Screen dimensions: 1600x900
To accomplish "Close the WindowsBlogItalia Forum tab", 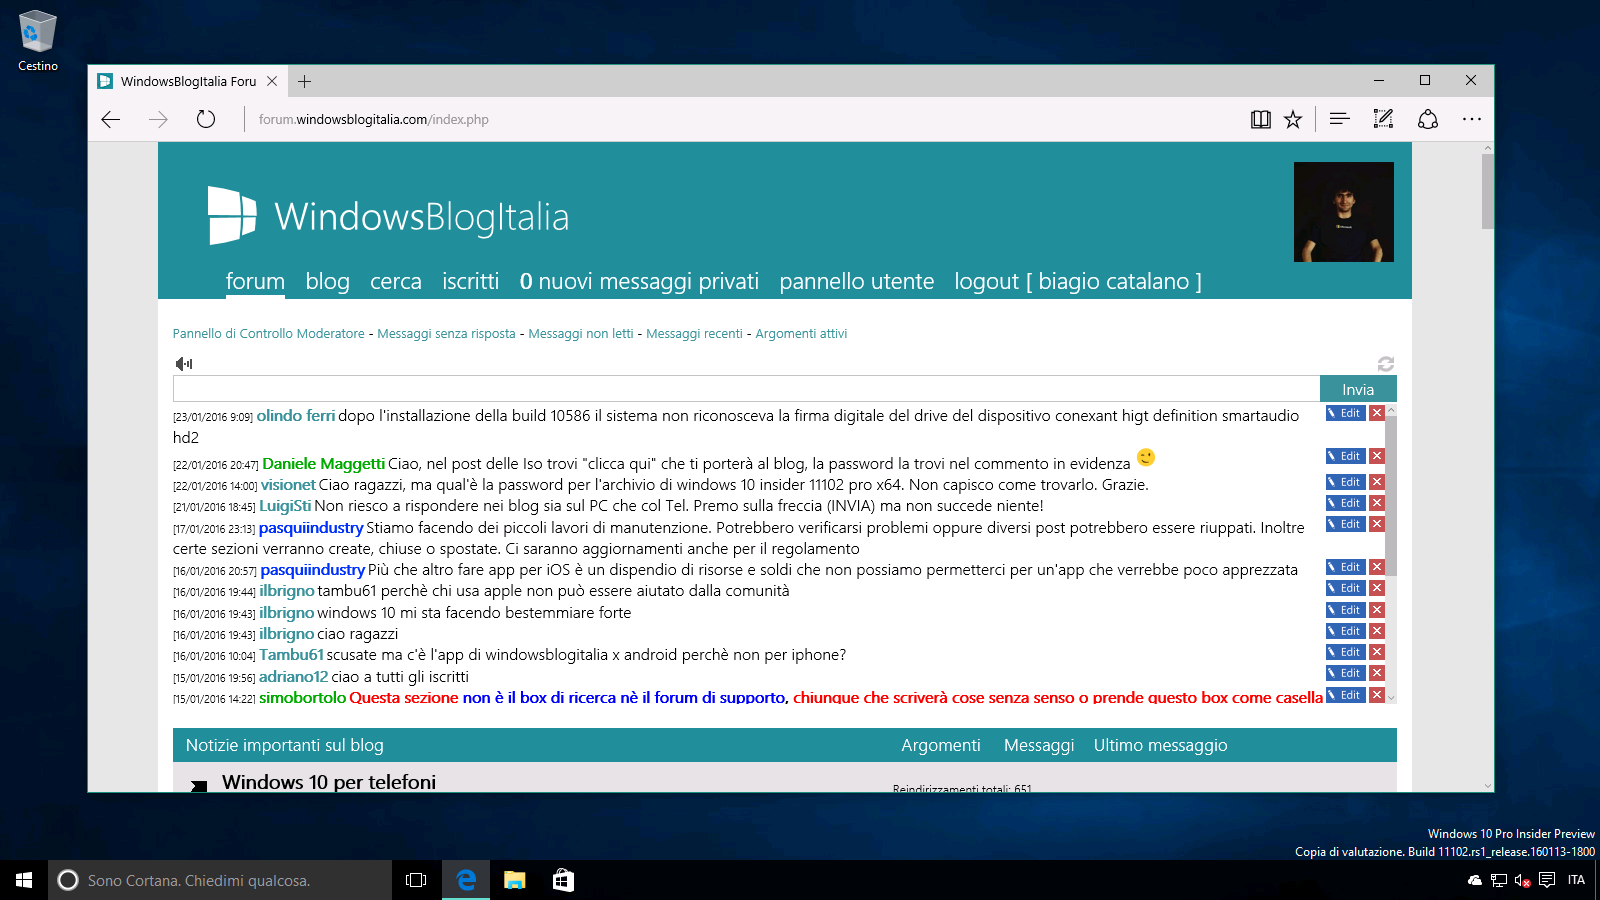I will pos(272,81).
